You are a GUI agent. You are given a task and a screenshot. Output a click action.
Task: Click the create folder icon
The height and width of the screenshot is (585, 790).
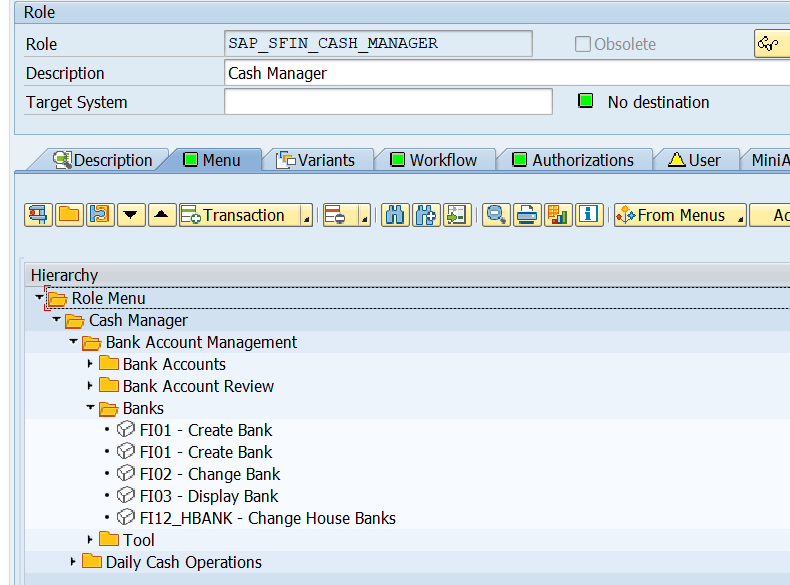click(69, 215)
